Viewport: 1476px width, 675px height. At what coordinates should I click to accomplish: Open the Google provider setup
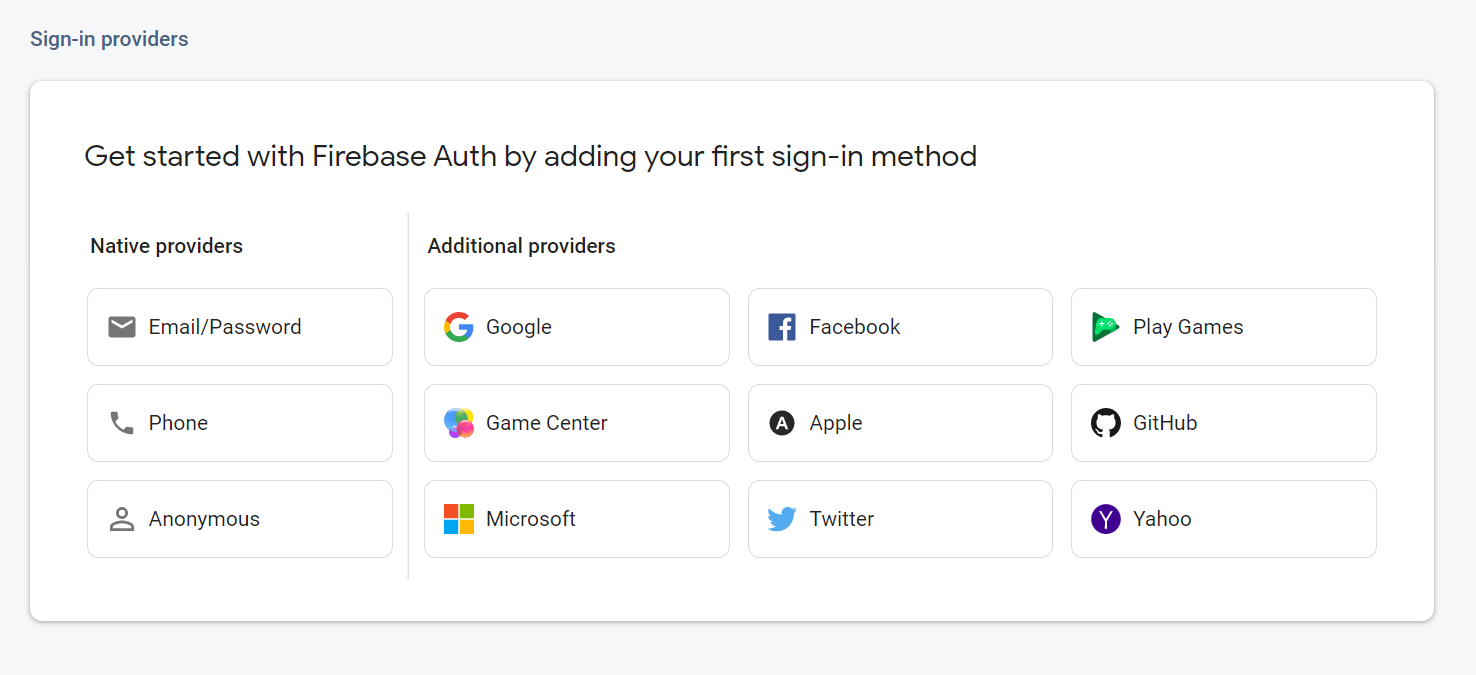click(x=577, y=326)
